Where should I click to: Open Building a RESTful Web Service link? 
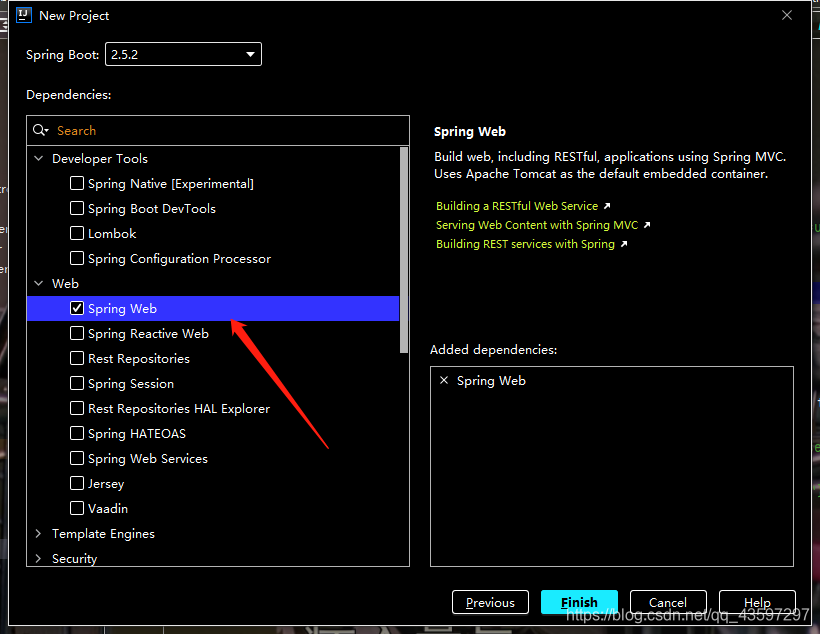tap(517, 206)
